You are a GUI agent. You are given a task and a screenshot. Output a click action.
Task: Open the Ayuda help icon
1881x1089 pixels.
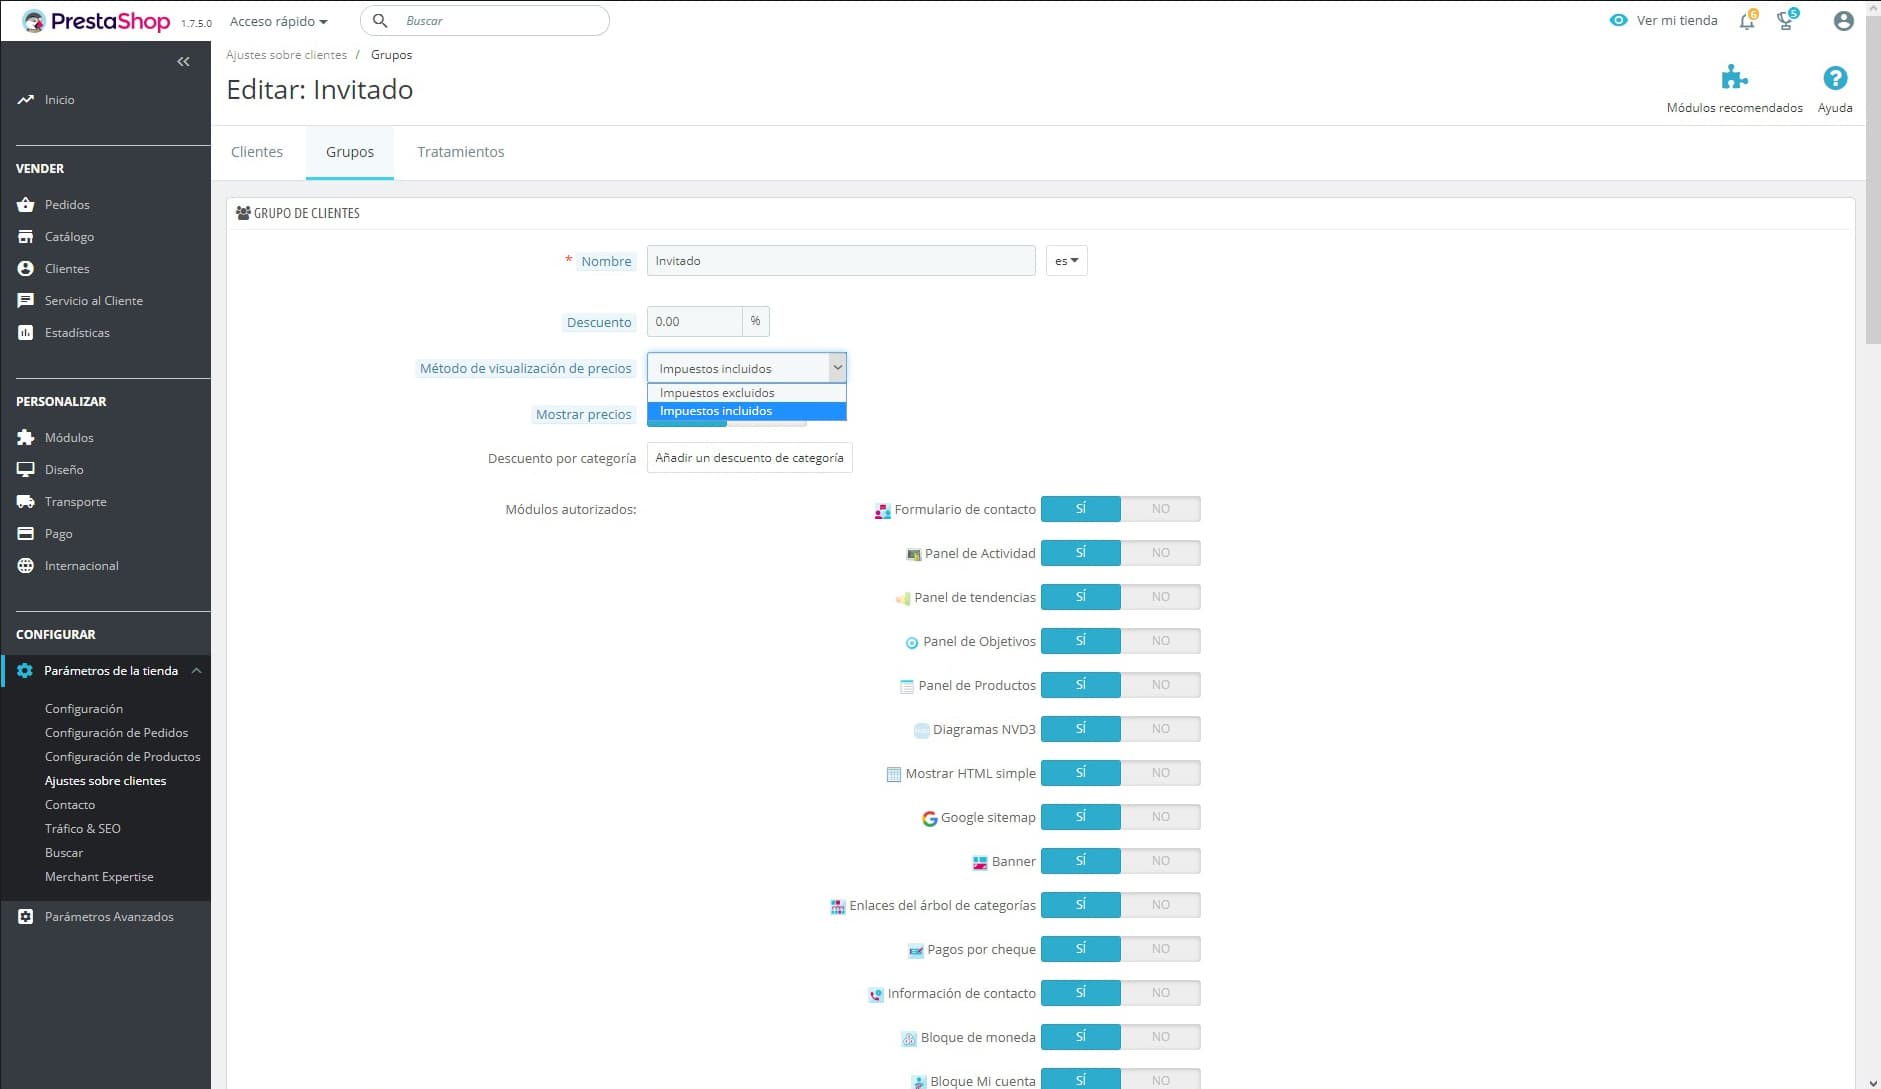point(1834,78)
